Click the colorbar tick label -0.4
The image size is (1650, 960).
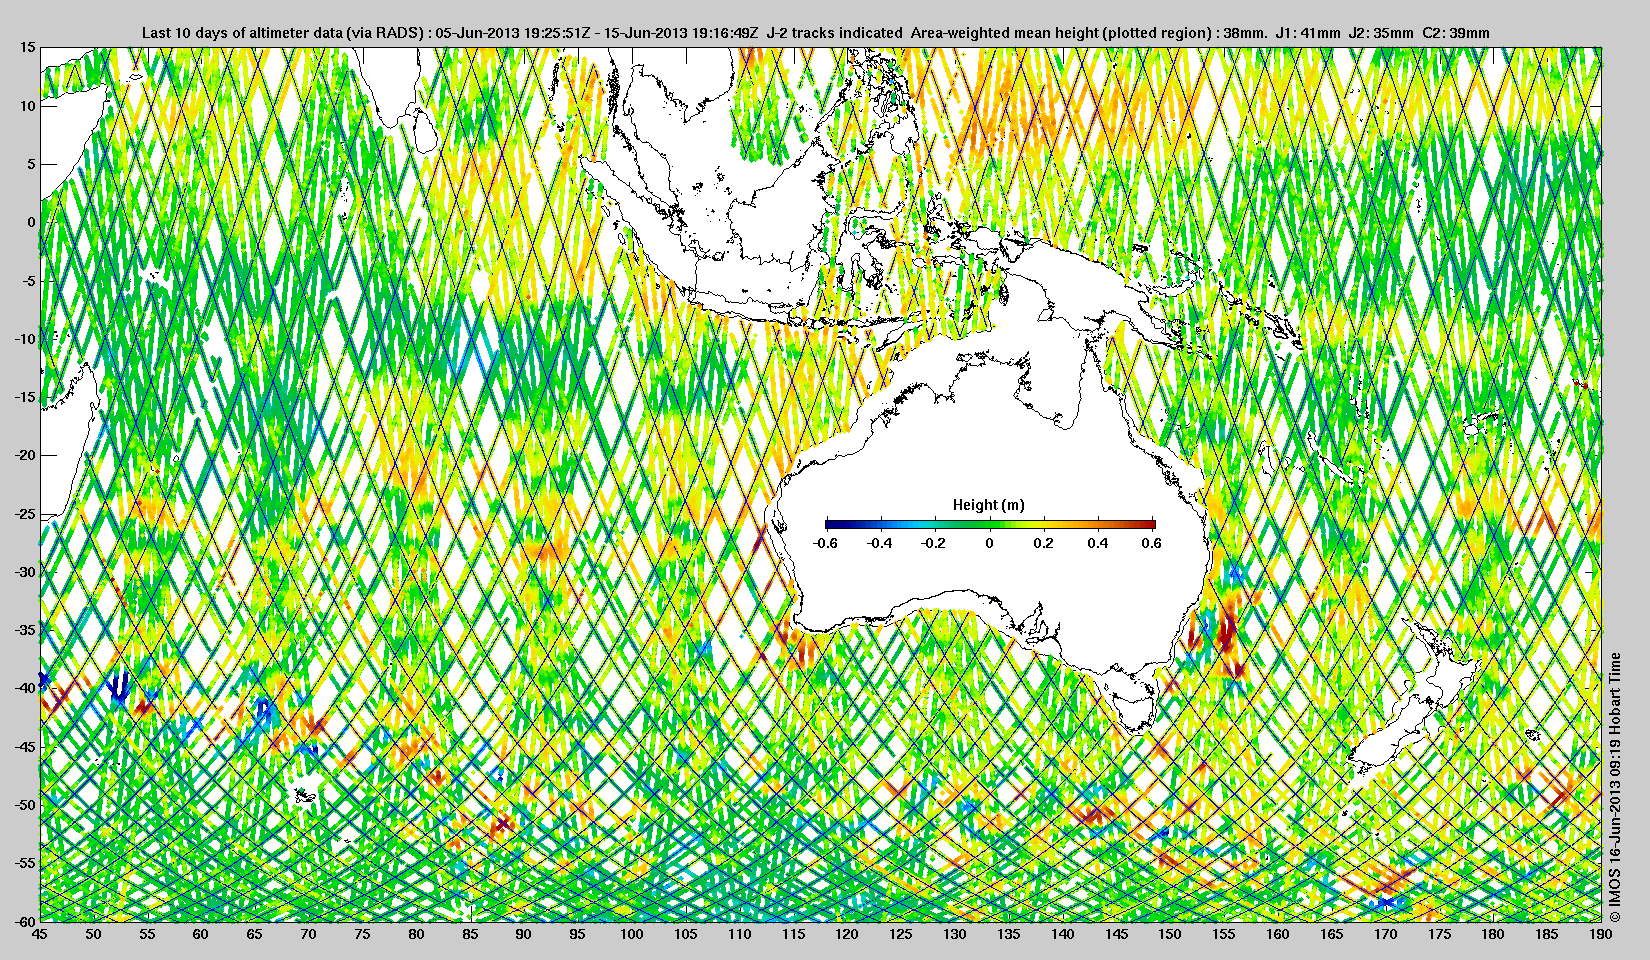tap(880, 543)
